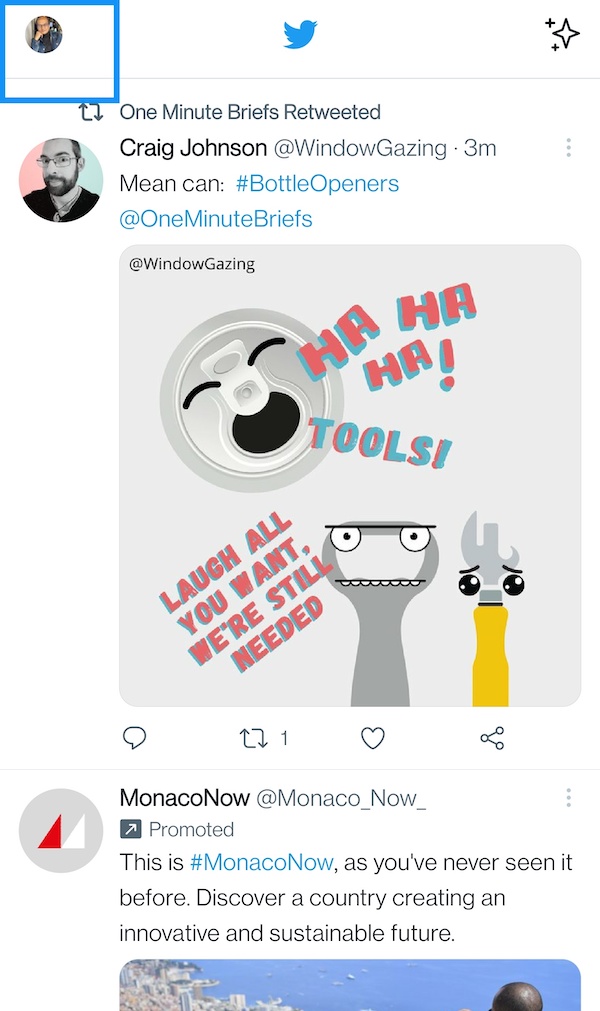
Task: Open Craig Johnson's display name
Action: coord(193,148)
